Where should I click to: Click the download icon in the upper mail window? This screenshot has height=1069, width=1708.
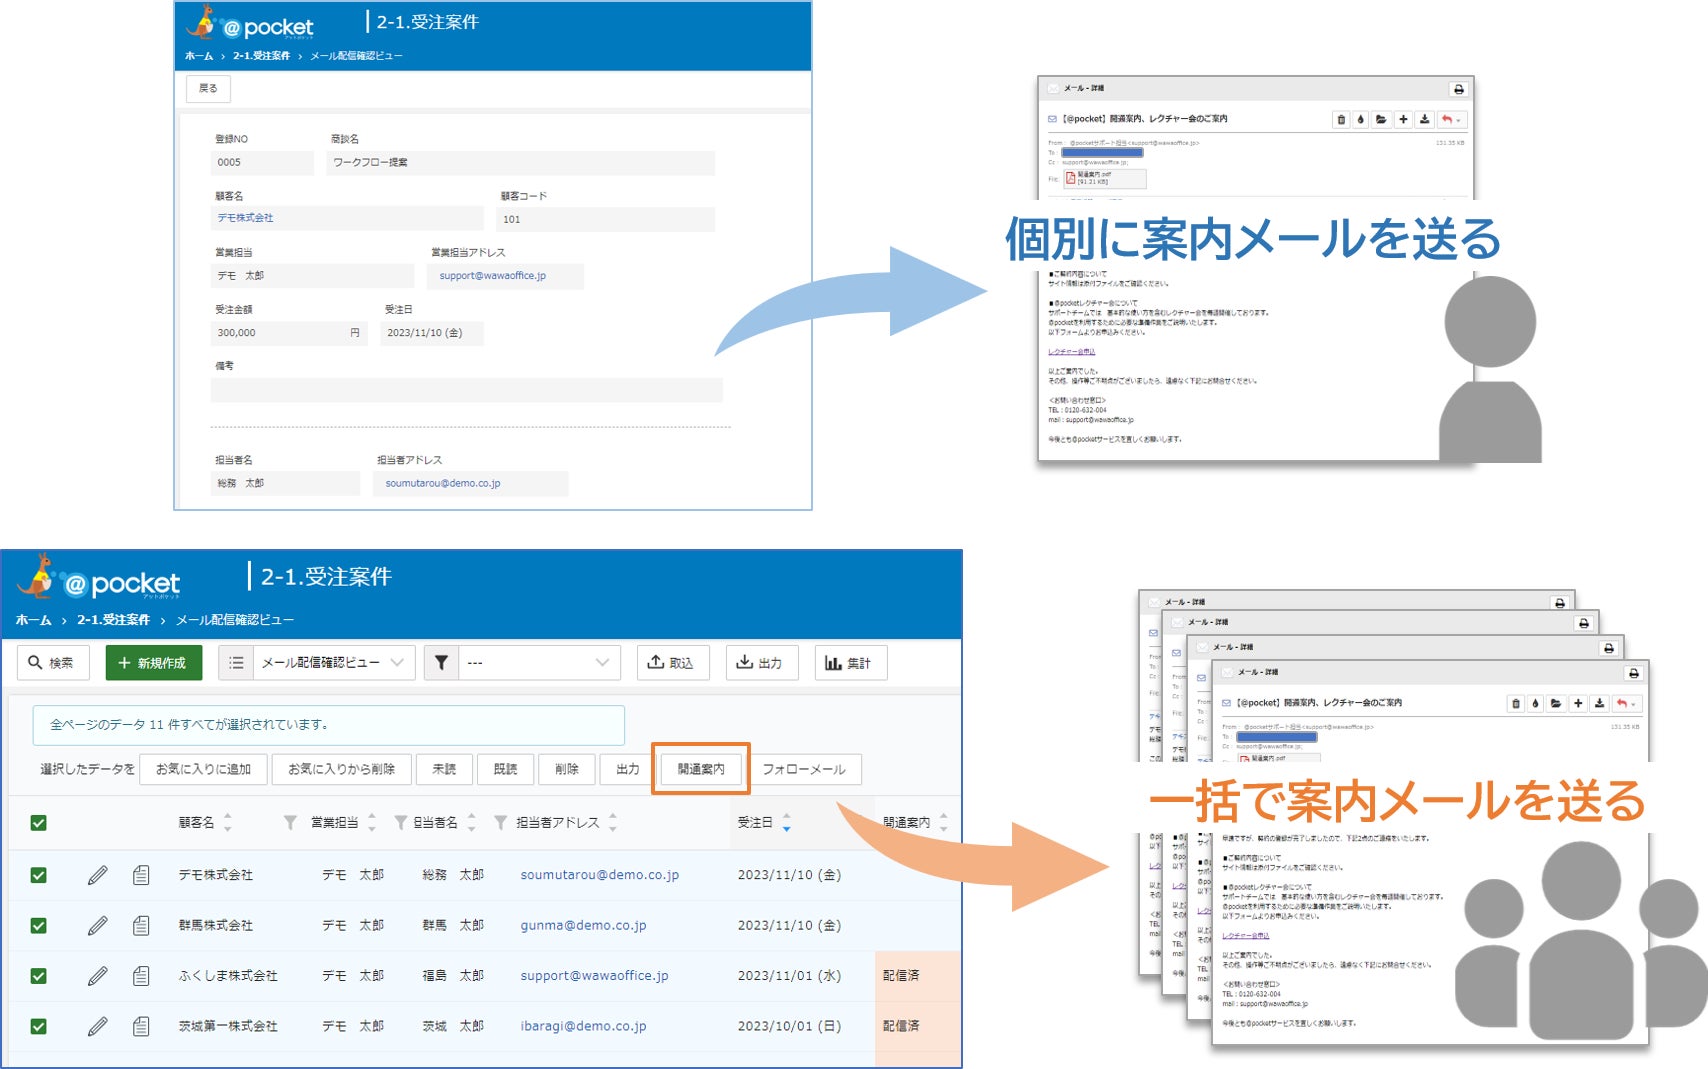pos(1424,120)
